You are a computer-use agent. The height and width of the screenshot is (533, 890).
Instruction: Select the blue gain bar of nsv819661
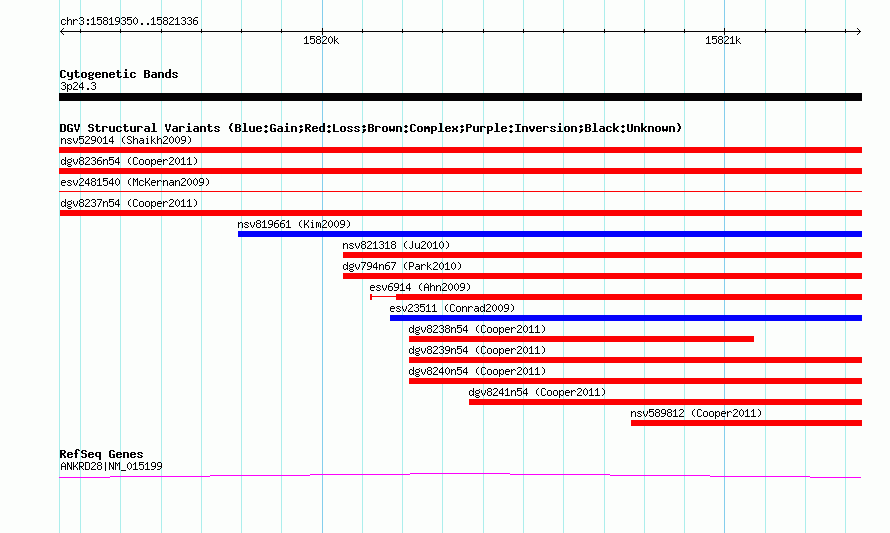click(549, 234)
